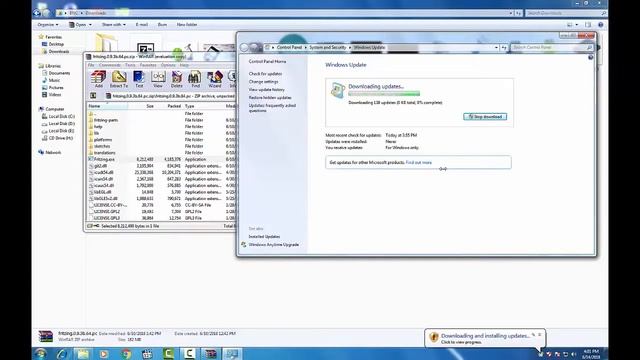The height and width of the screenshot is (360, 640).
Task: Select LICENSE.GPL2 file in WinRAR
Action: tap(107, 211)
